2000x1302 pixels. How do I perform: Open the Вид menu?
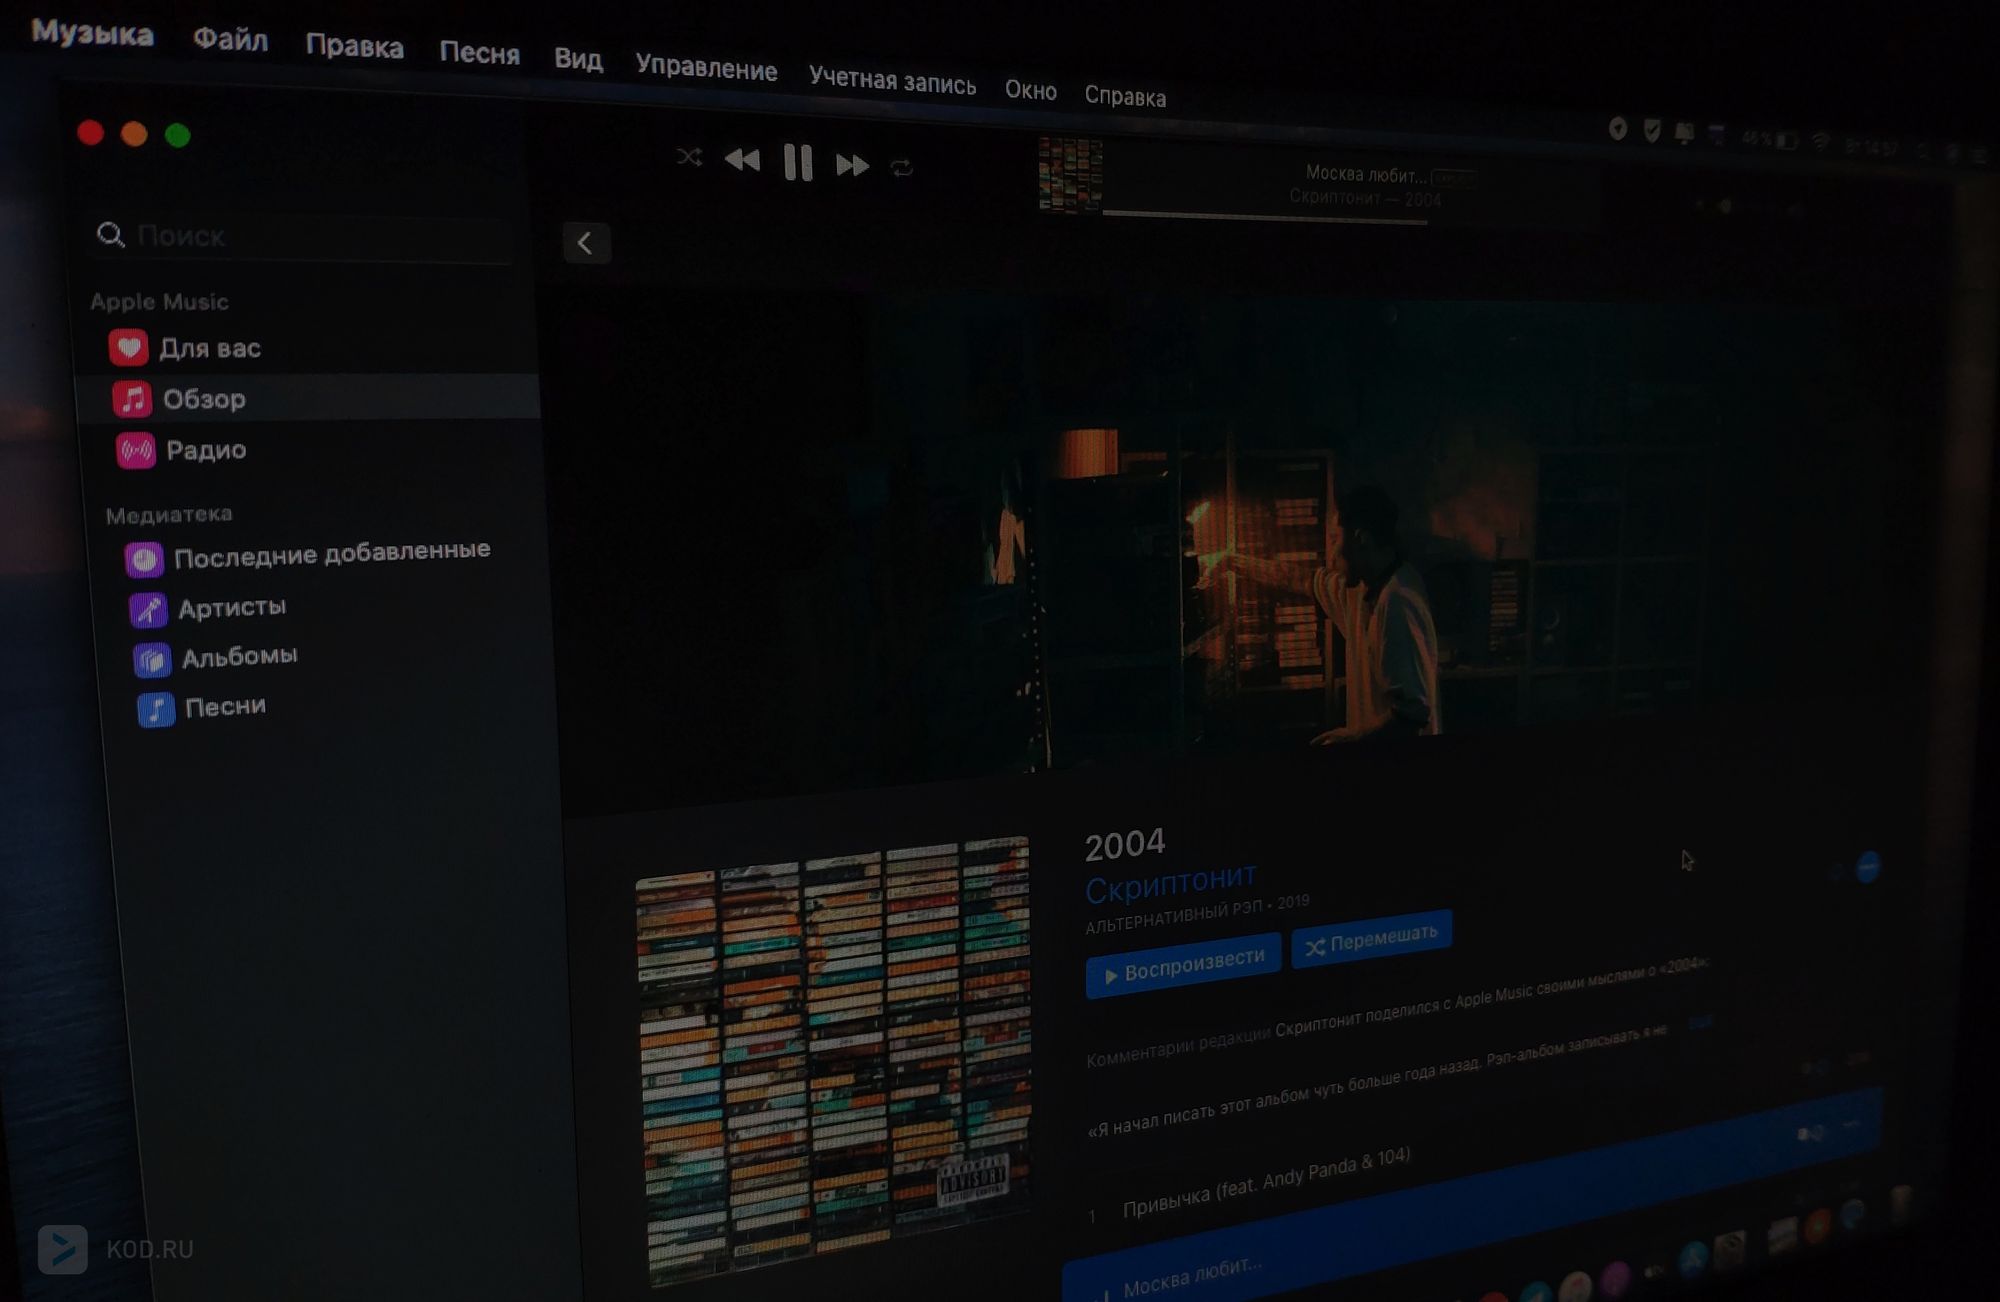tap(578, 59)
